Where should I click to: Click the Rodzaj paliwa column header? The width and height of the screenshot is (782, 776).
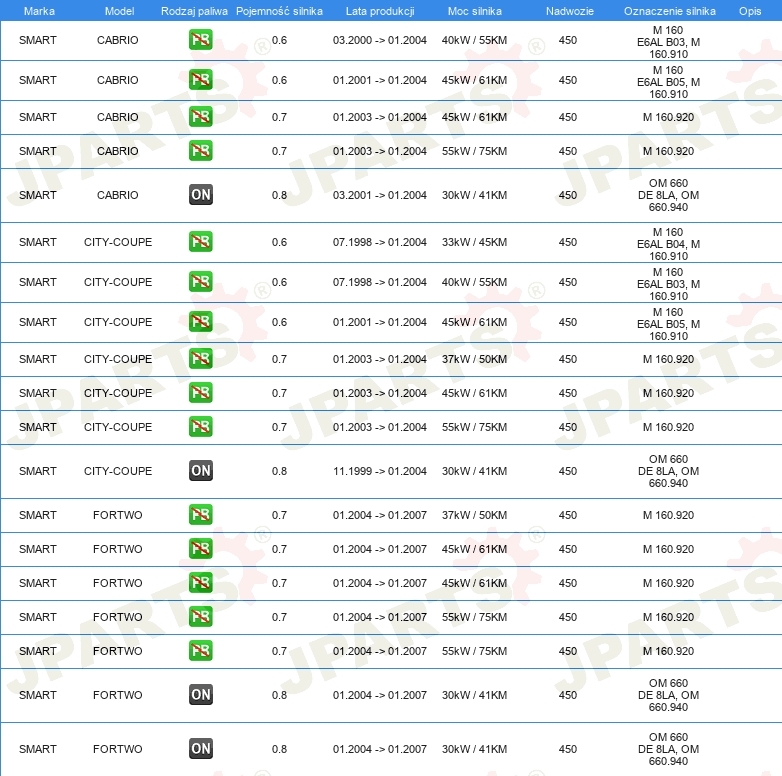pyautogui.click(x=194, y=11)
